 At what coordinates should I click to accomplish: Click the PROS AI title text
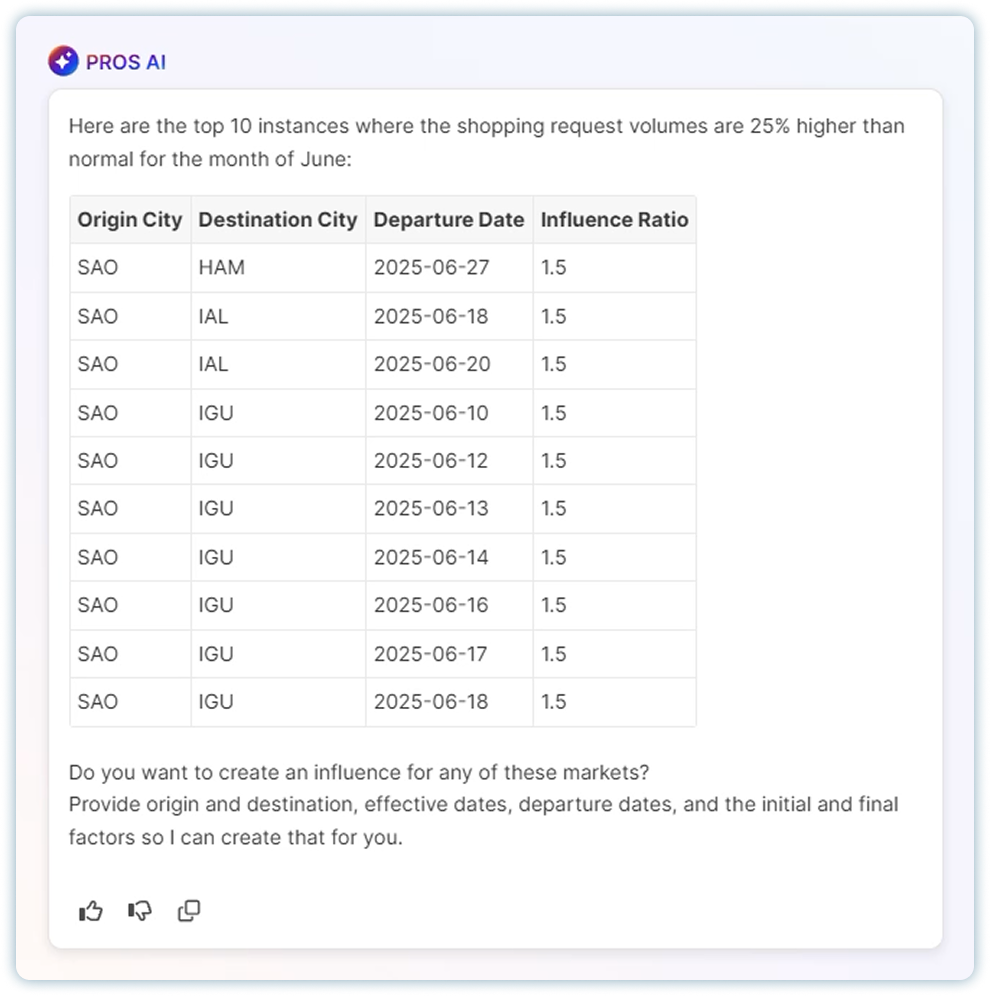pyautogui.click(x=126, y=62)
